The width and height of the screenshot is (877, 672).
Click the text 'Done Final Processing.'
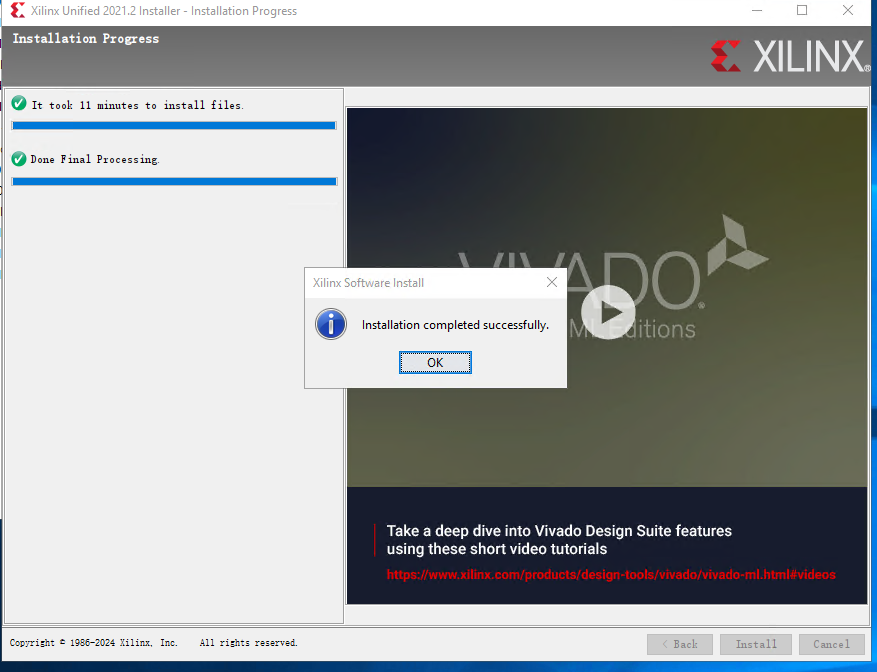point(95,159)
